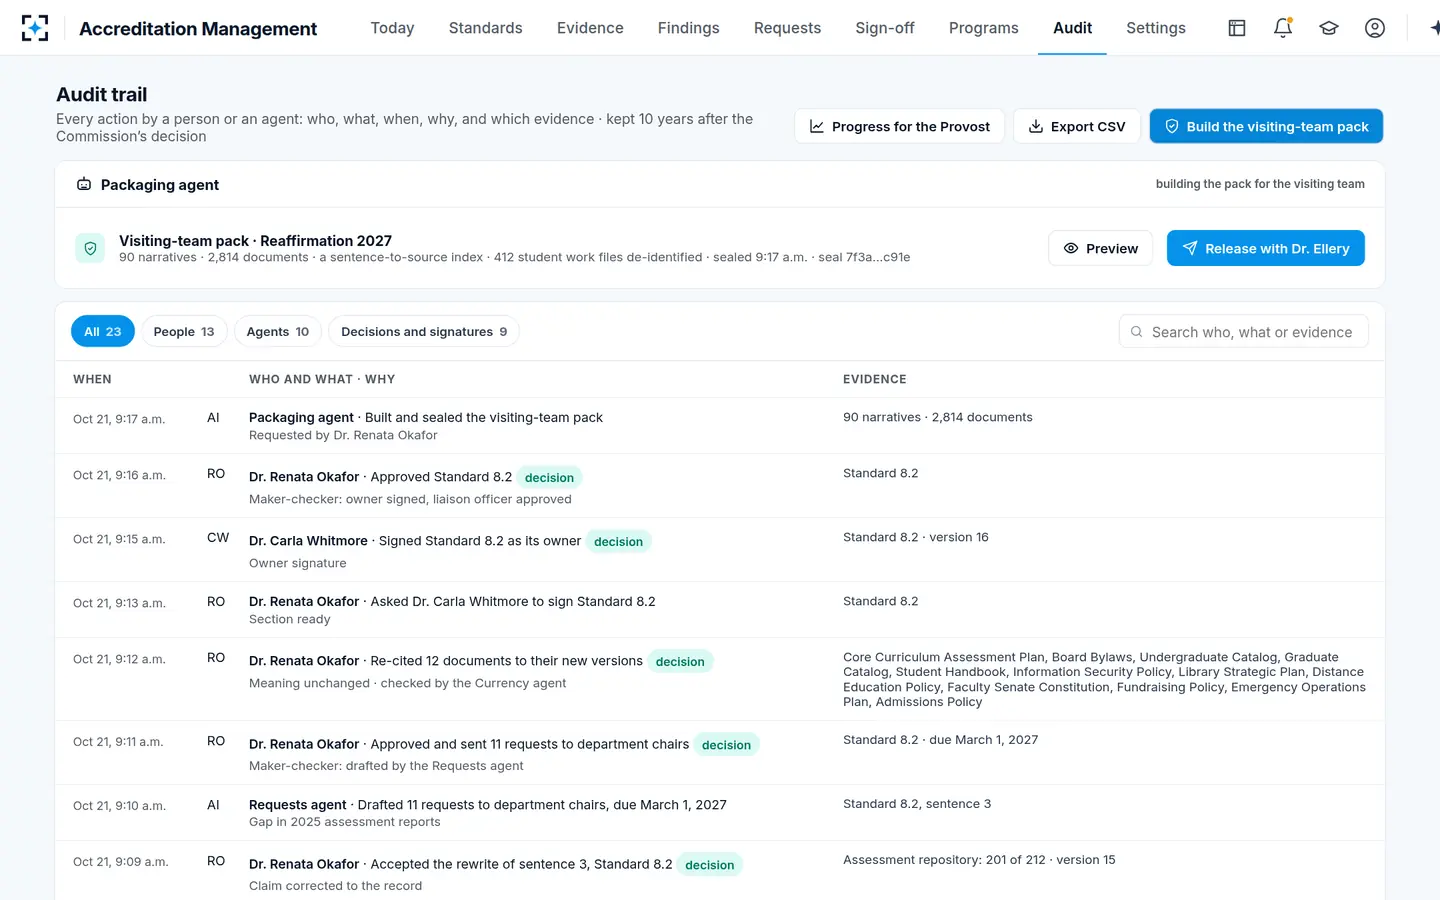Viewport: 1440px width, 900px height.
Task: Click decision tag on Accepted the rewrite row
Action: (709, 864)
